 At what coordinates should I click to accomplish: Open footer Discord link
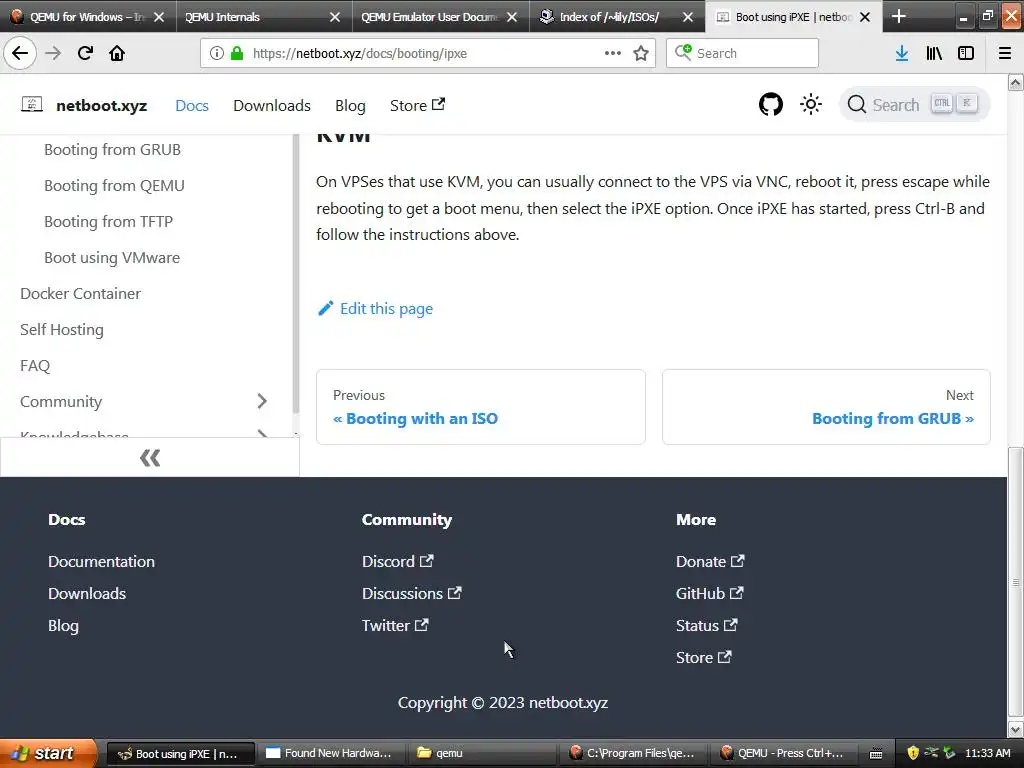click(x=398, y=561)
